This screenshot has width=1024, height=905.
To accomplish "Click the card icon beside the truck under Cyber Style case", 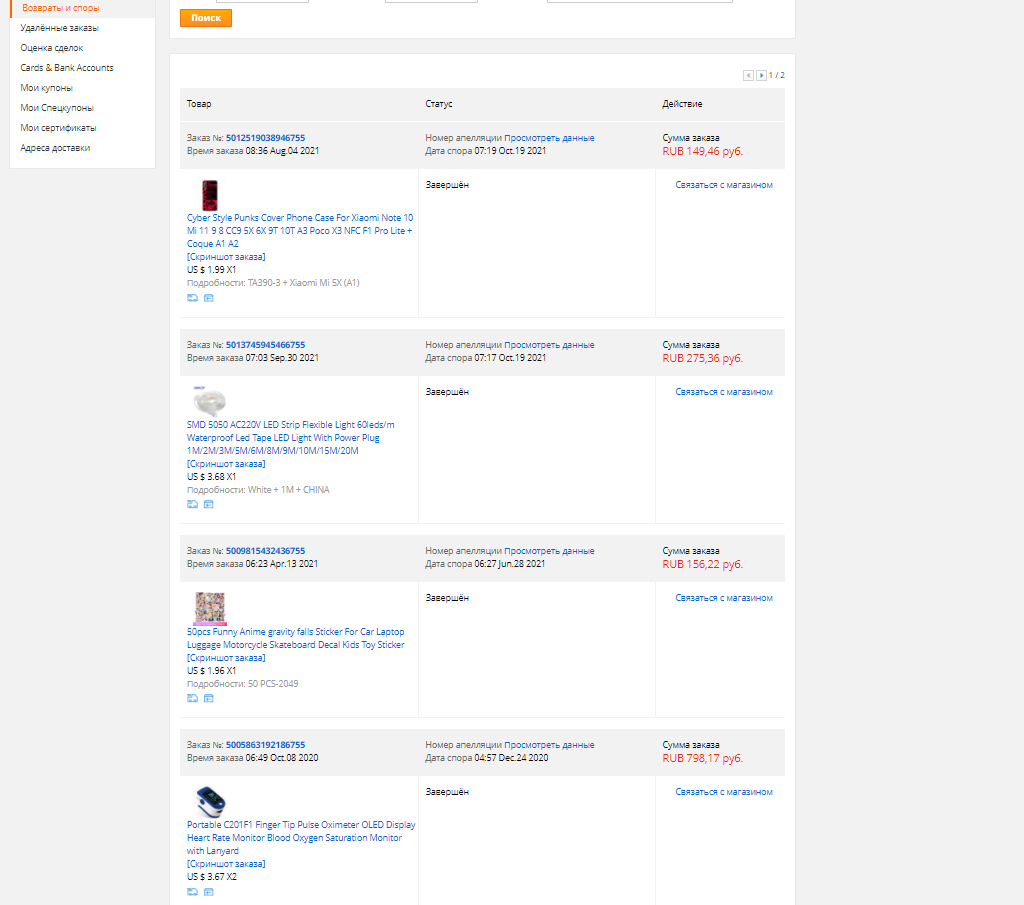I will 209,298.
